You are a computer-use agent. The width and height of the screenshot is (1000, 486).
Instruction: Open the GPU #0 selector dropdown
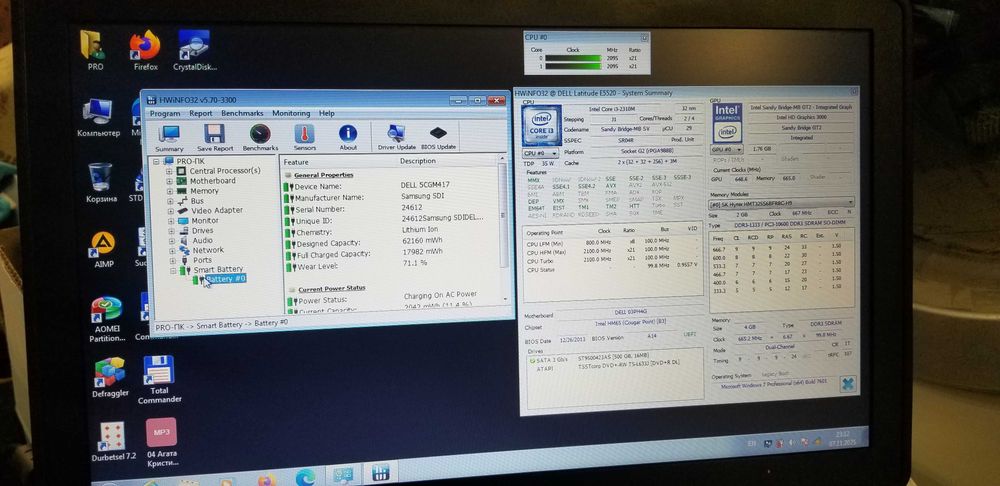tap(726, 149)
